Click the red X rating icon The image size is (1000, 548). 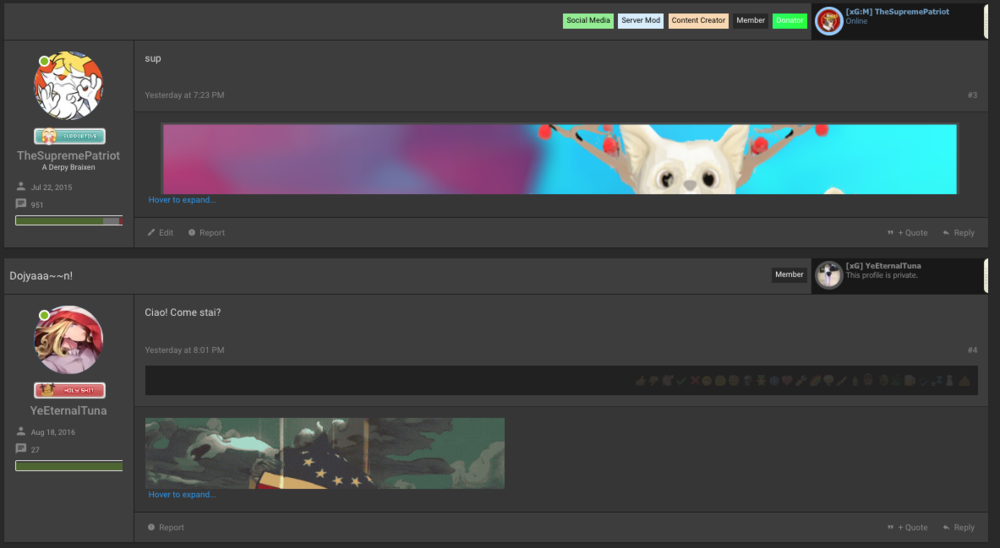(x=695, y=381)
